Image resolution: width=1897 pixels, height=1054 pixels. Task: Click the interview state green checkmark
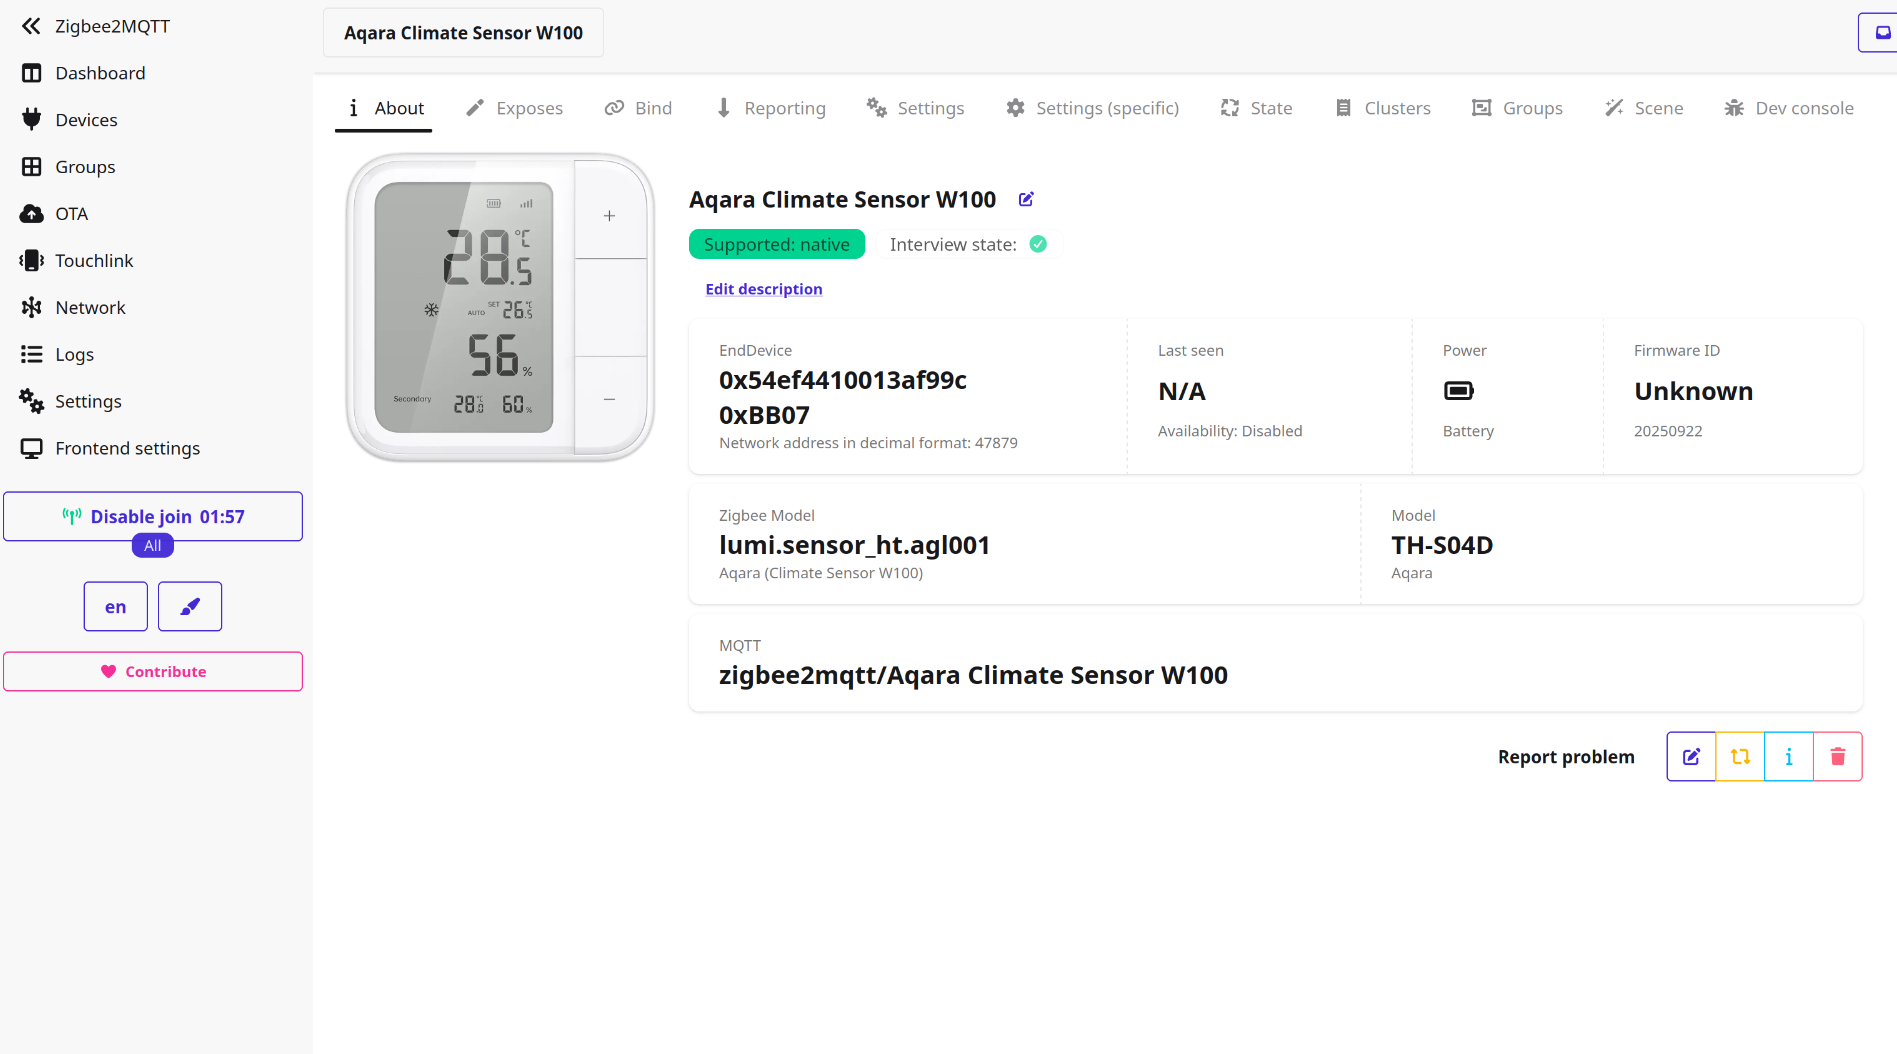point(1038,245)
